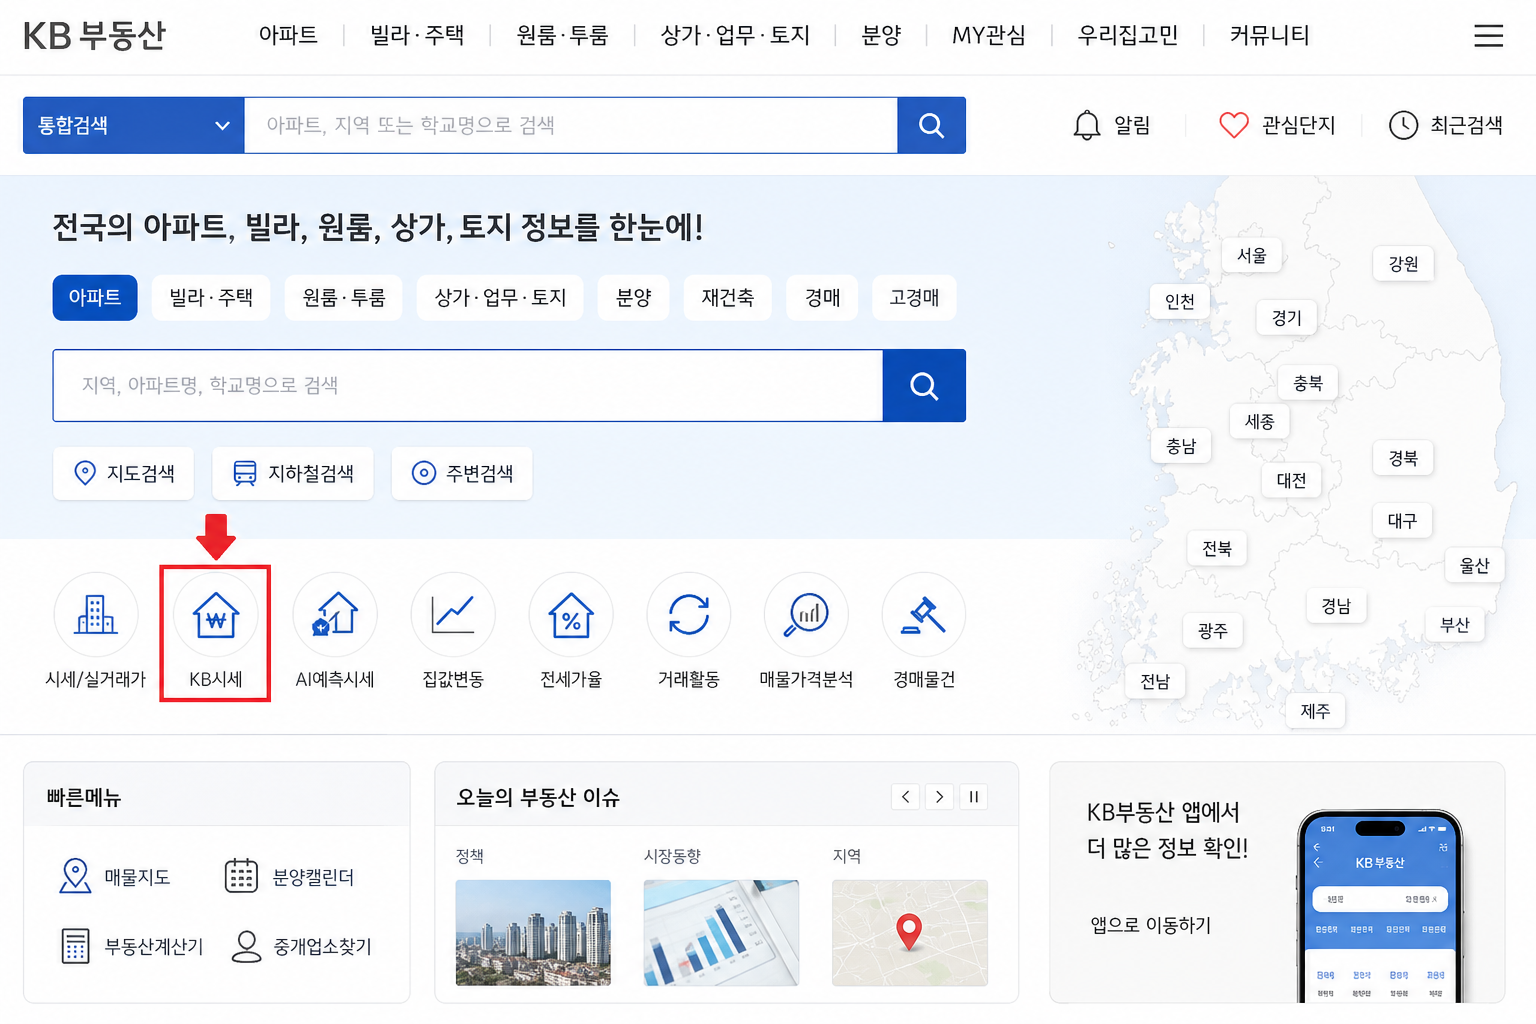
Task: Select the 원룸·투룸 category tab
Action: coord(344,297)
